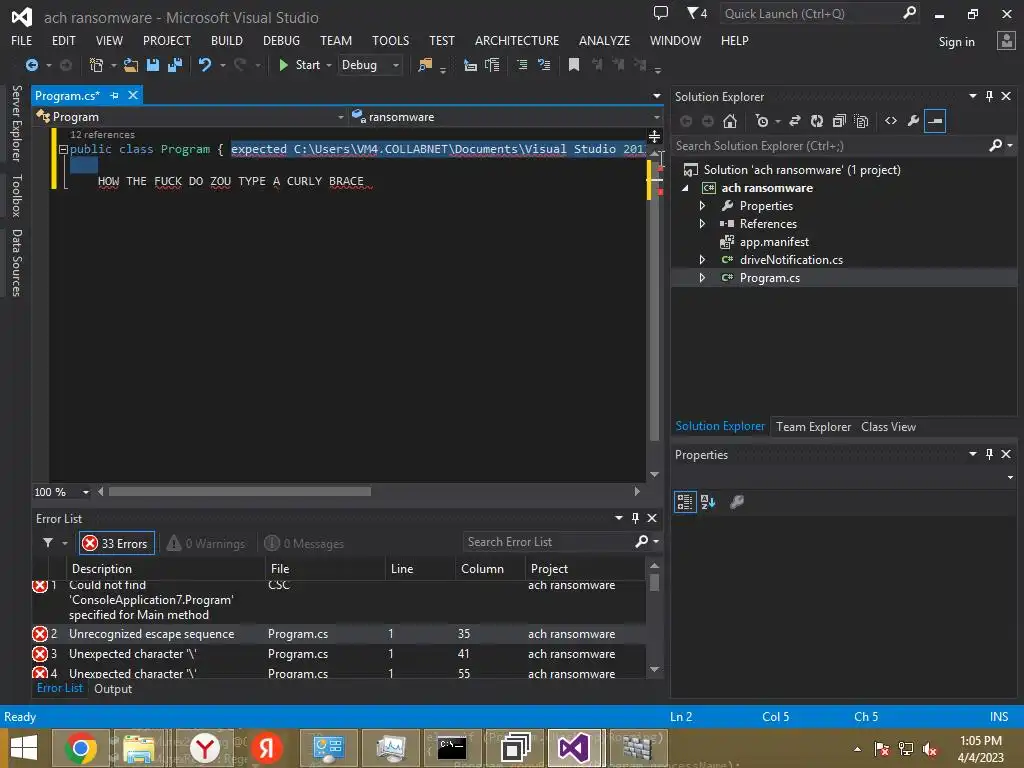Screen dimensions: 1024x768
Task: Open the Server Explorer side tab
Action: (16, 123)
